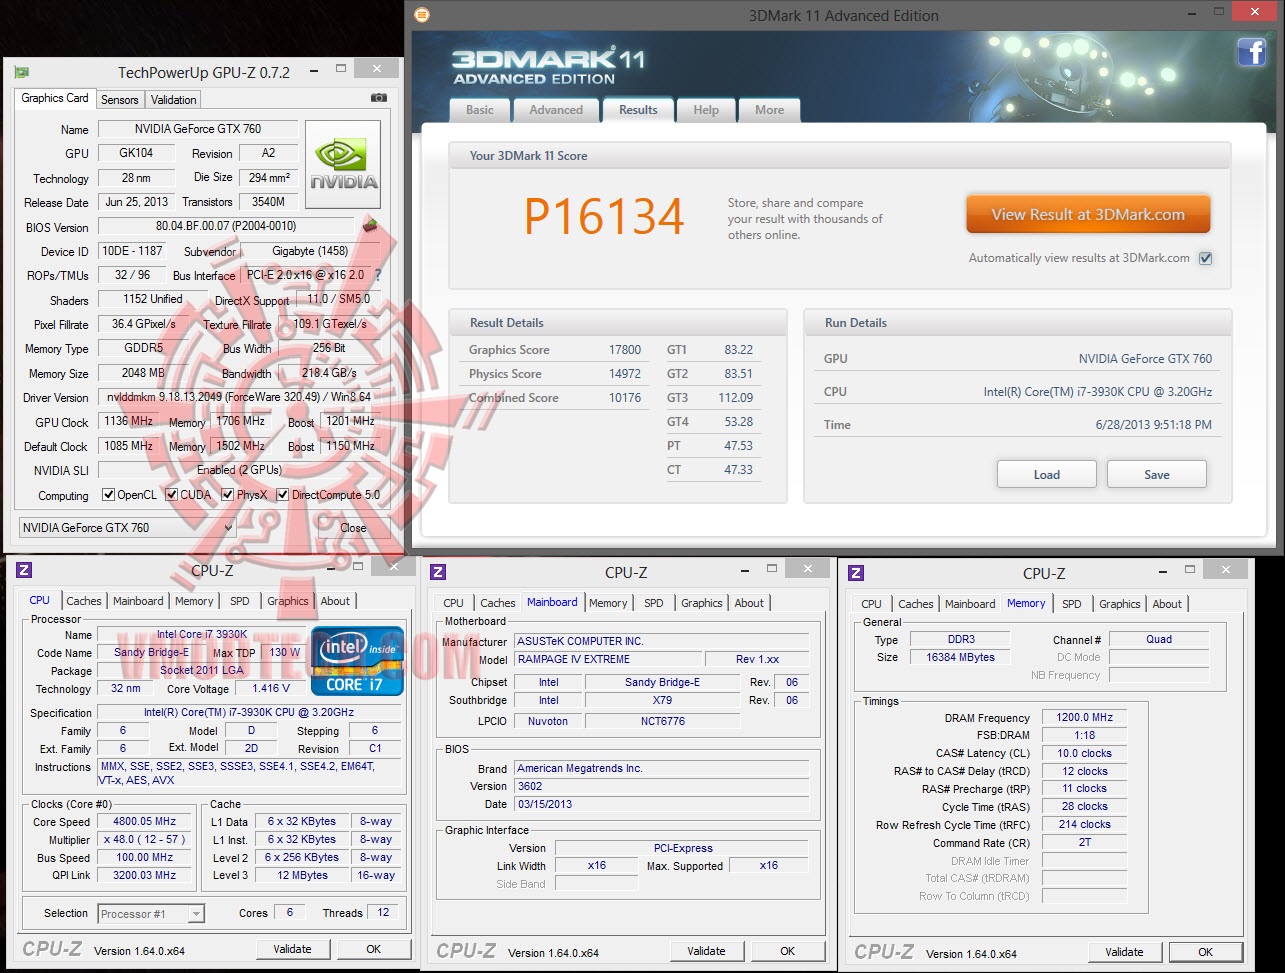Click View Result at 3DMark.com button
Image resolution: width=1285 pixels, height=973 pixels.
pyautogui.click(x=1088, y=215)
